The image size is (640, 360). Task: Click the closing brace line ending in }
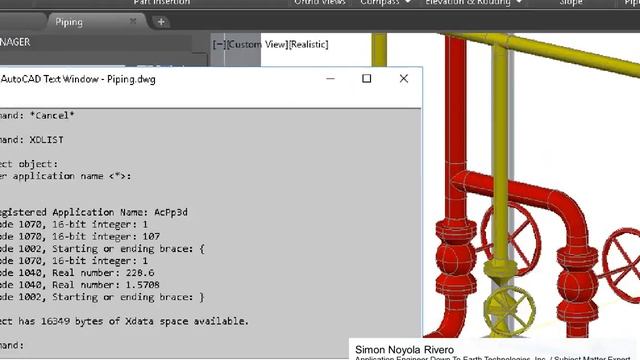[102, 297]
